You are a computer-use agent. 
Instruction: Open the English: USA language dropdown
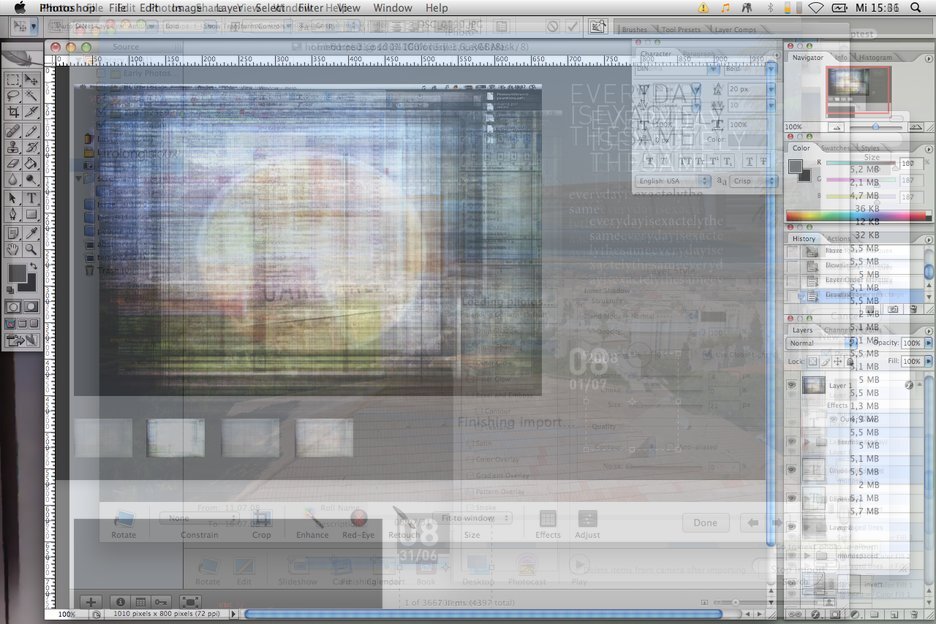[673, 181]
